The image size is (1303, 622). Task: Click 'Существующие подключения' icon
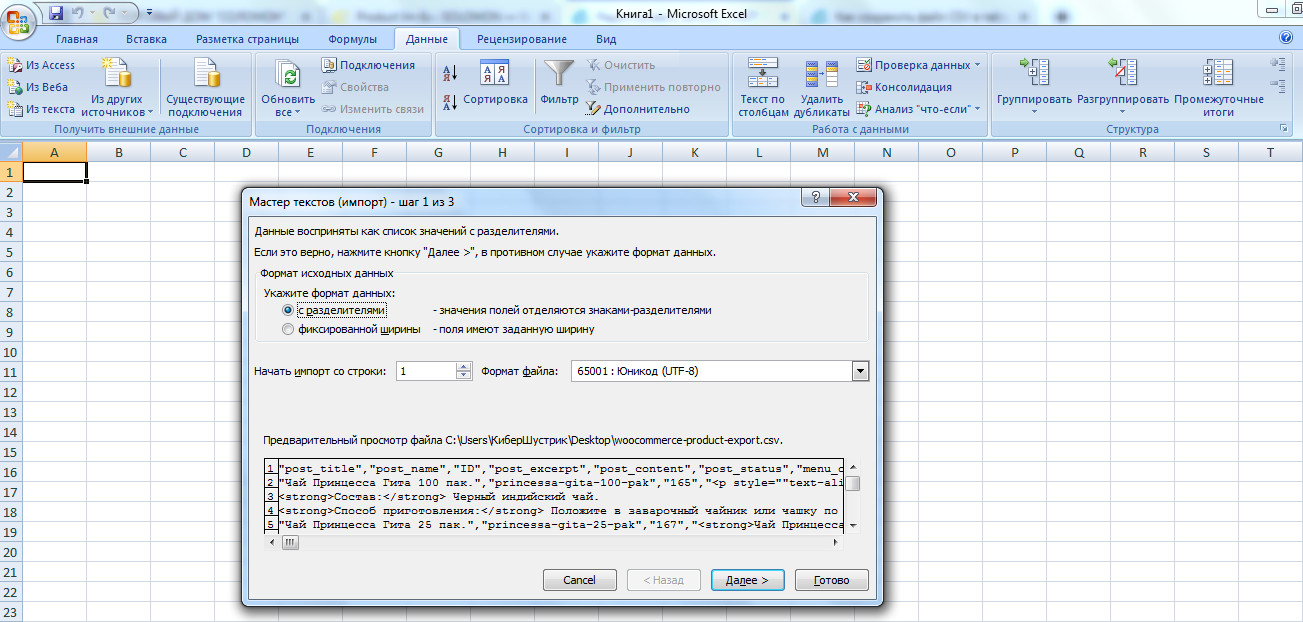tap(205, 75)
